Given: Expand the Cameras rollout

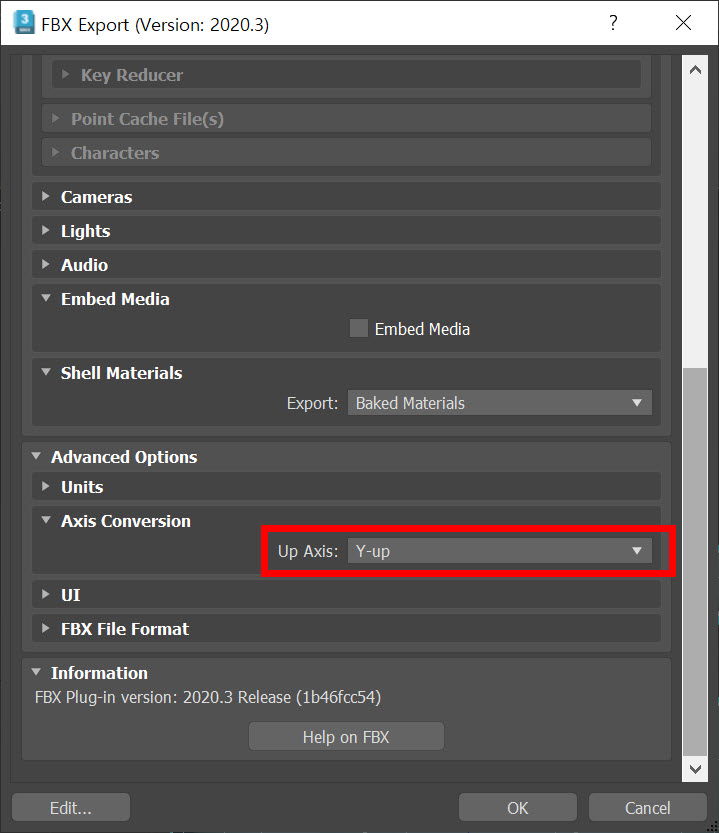Looking at the screenshot, I should pos(346,197).
